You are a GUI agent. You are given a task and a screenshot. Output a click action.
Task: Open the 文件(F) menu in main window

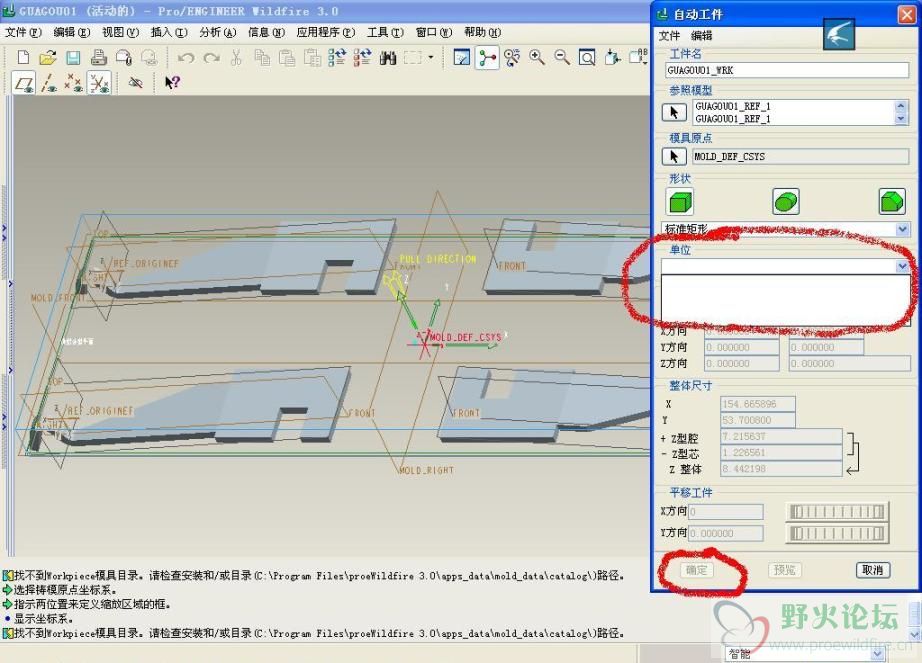[x=23, y=32]
